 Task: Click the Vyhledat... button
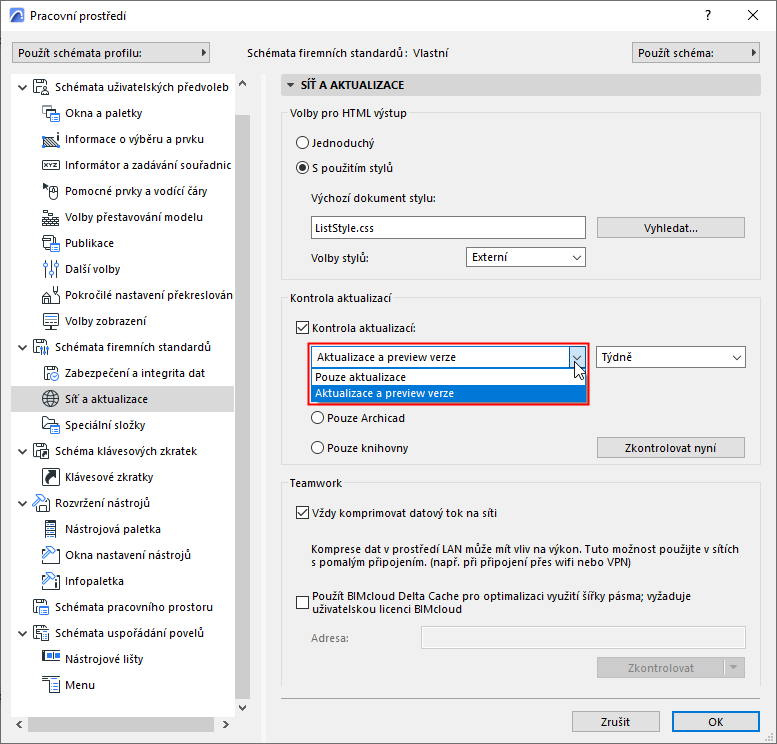click(x=670, y=228)
